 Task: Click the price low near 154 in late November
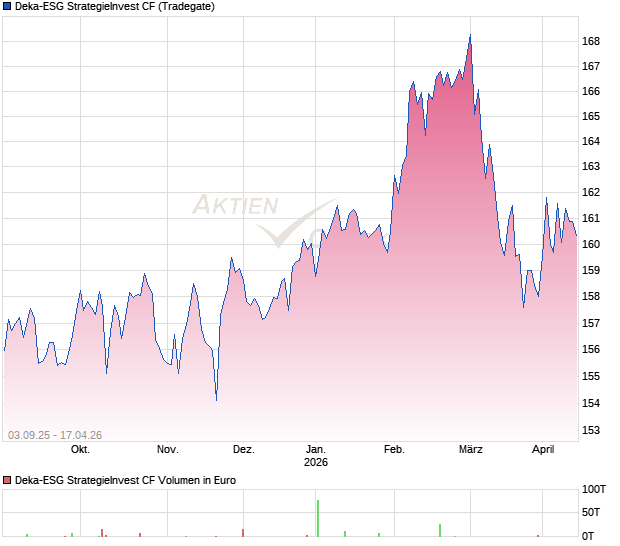tap(217, 400)
